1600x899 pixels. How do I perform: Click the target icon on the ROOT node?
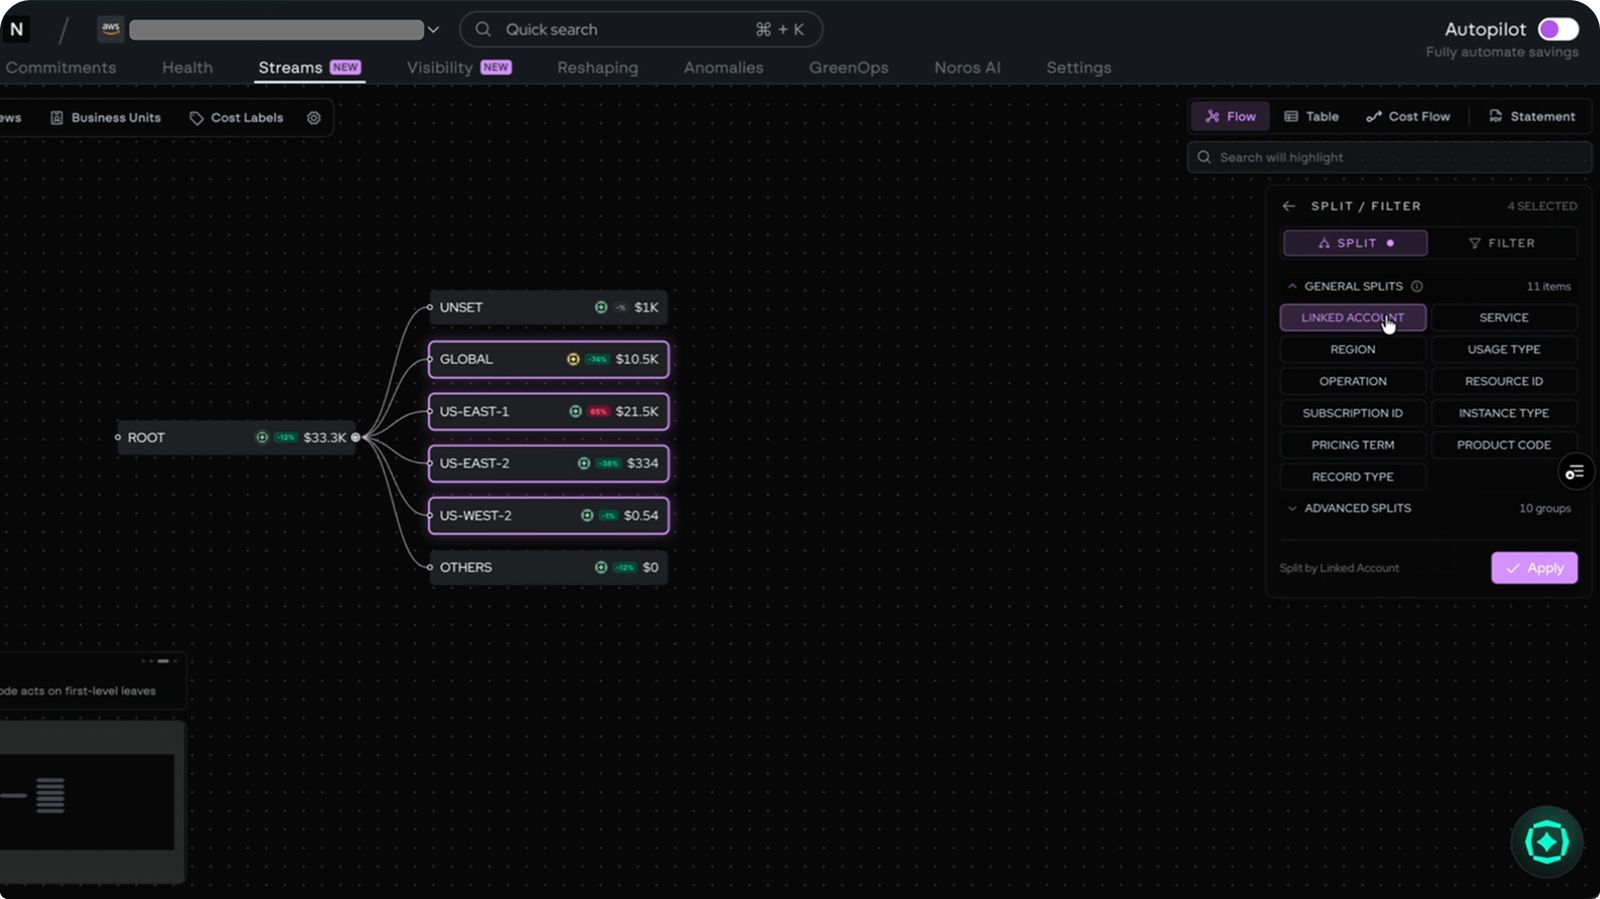pyautogui.click(x=262, y=437)
